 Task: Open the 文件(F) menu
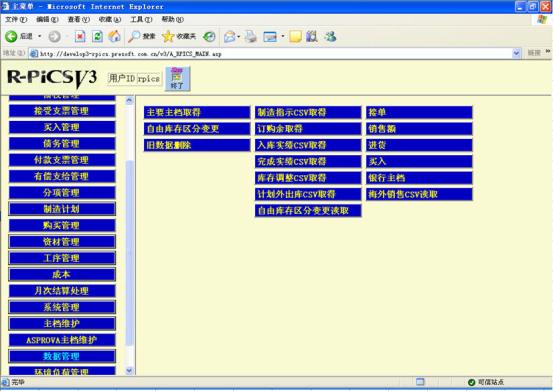pos(16,19)
